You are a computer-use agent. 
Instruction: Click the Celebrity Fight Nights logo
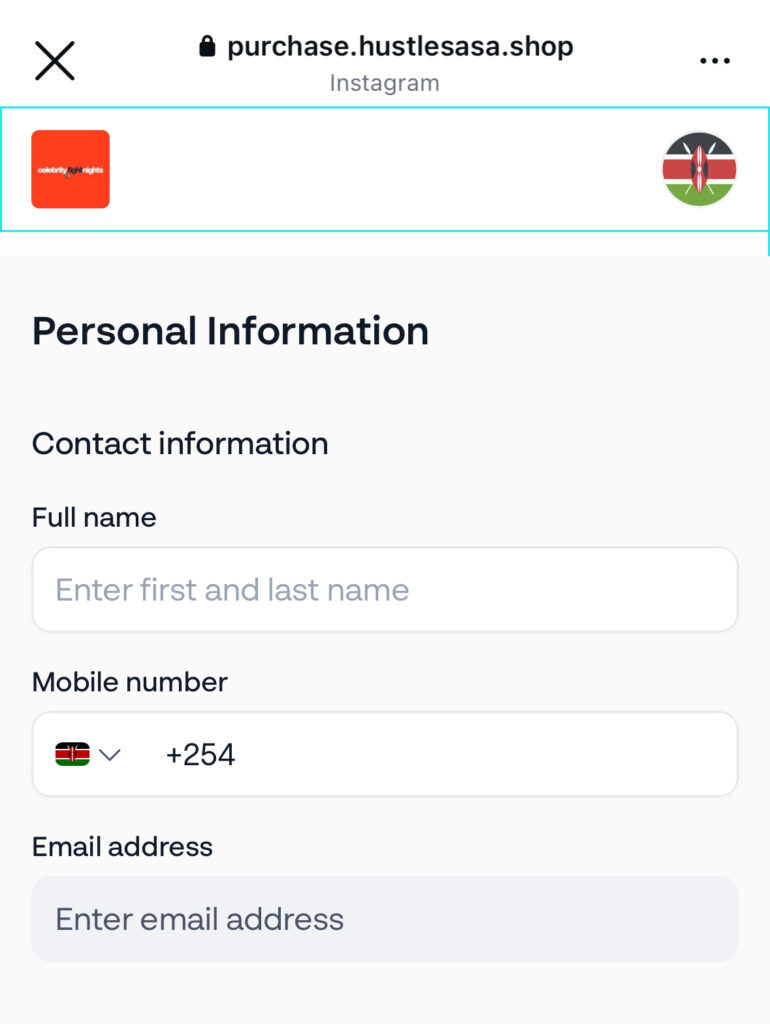tap(70, 169)
